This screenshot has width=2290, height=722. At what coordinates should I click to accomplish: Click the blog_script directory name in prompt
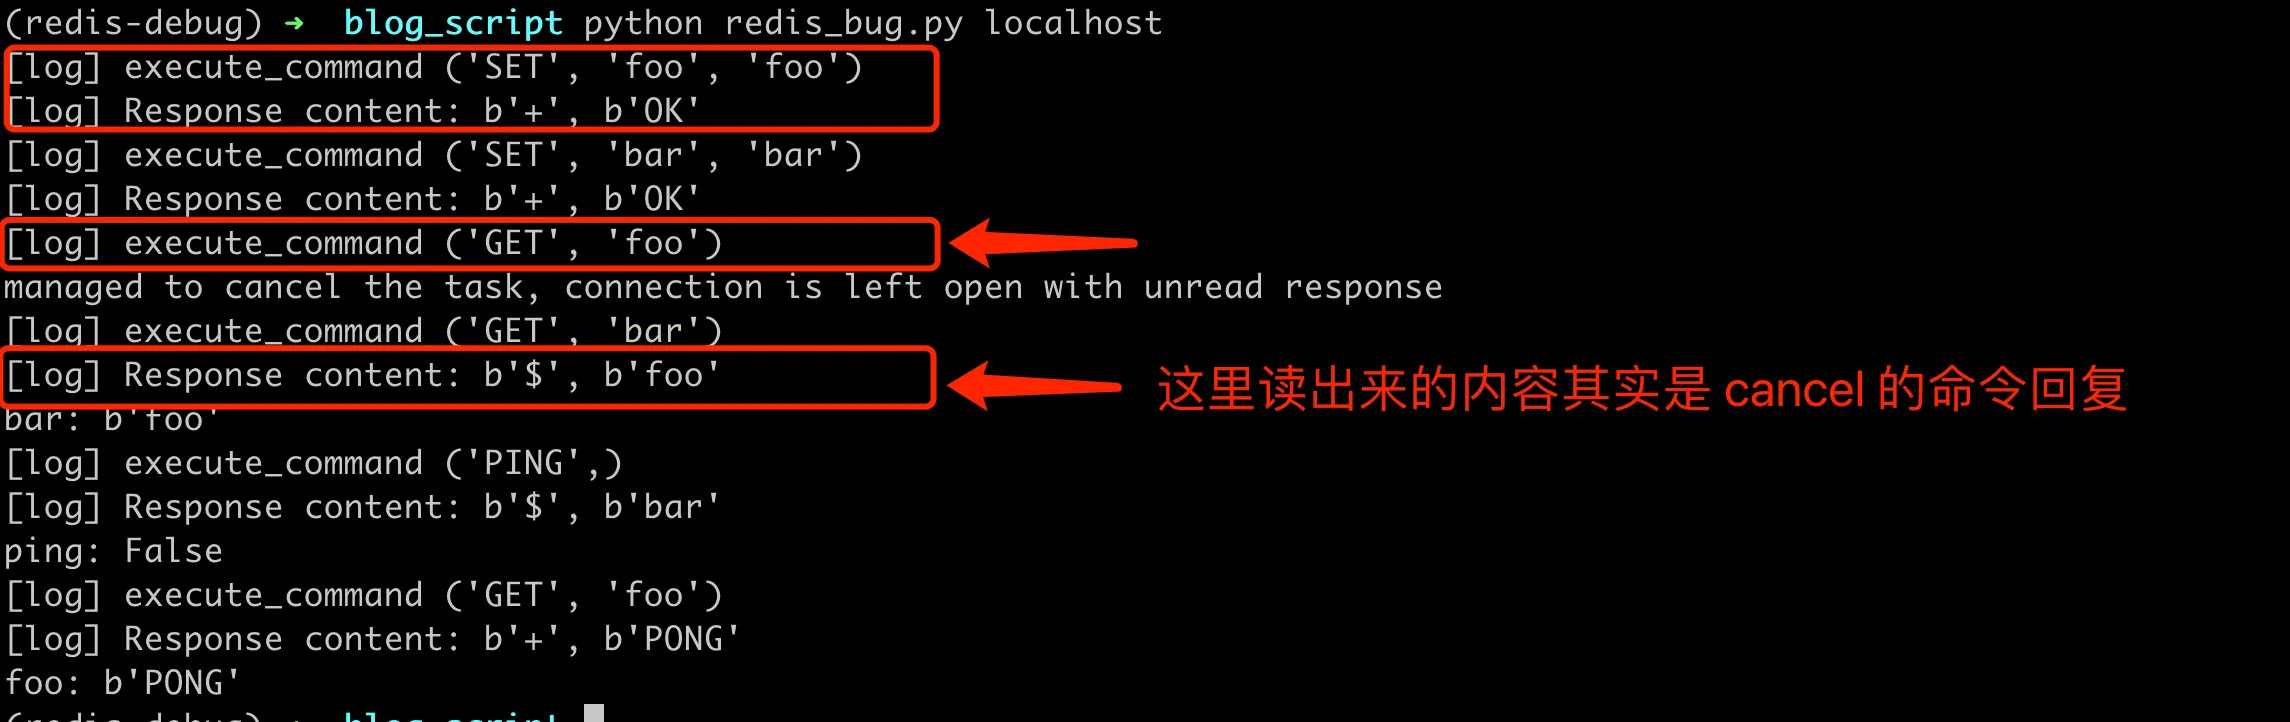tap(453, 23)
